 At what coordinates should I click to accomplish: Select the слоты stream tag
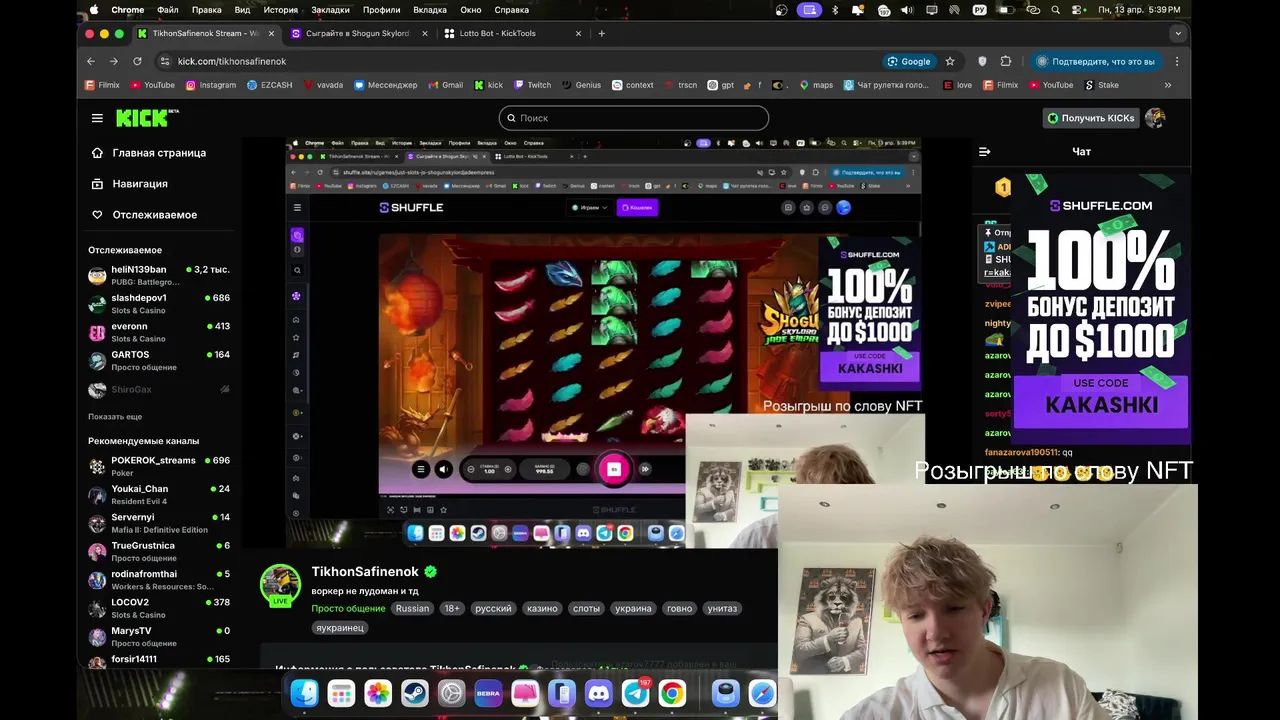click(x=586, y=608)
